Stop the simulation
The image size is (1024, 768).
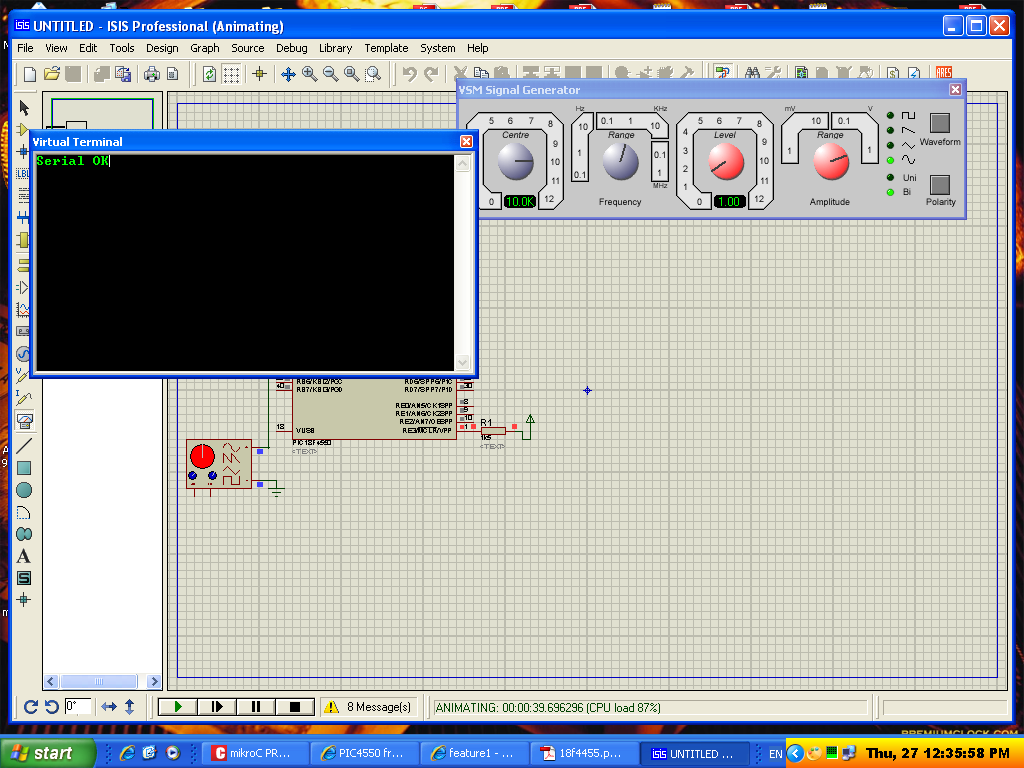pos(295,707)
